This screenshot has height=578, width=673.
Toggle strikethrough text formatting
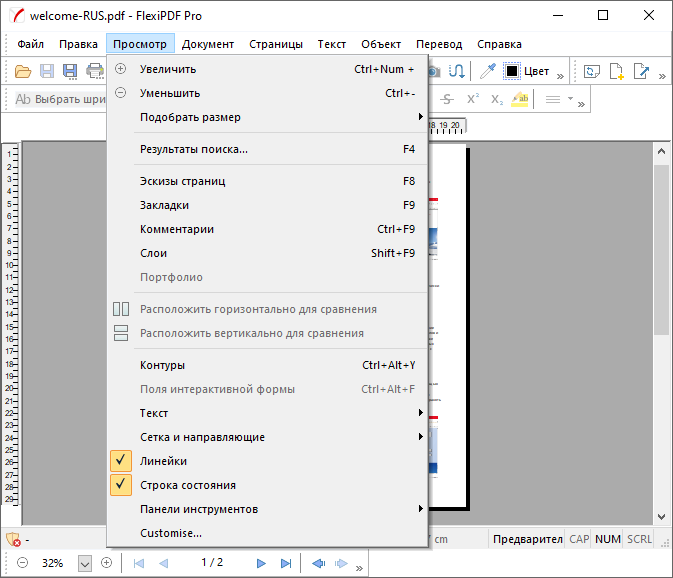pos(446,99)
